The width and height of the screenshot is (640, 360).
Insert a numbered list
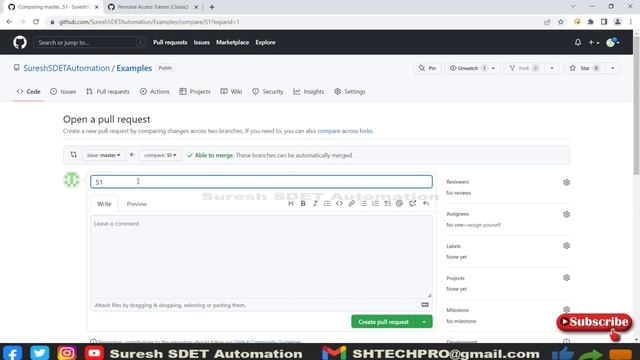click(x=375, y=203)
